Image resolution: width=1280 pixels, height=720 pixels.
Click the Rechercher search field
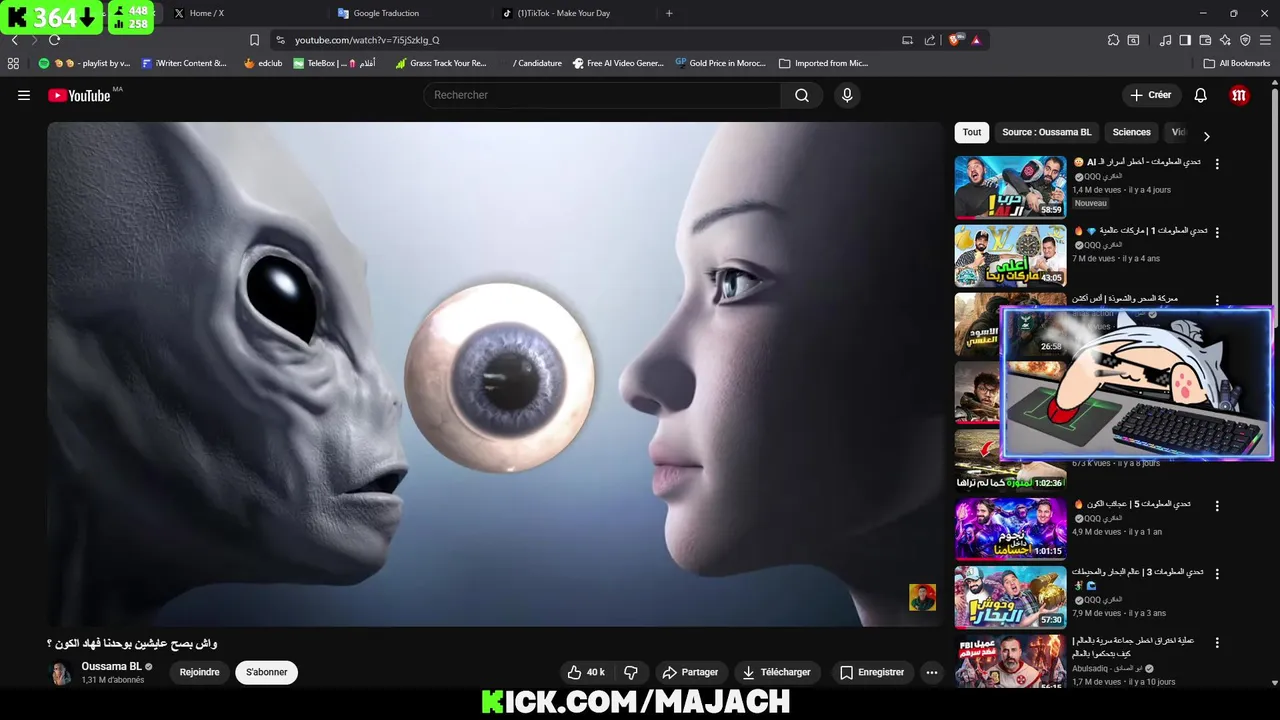click(602, 95)
